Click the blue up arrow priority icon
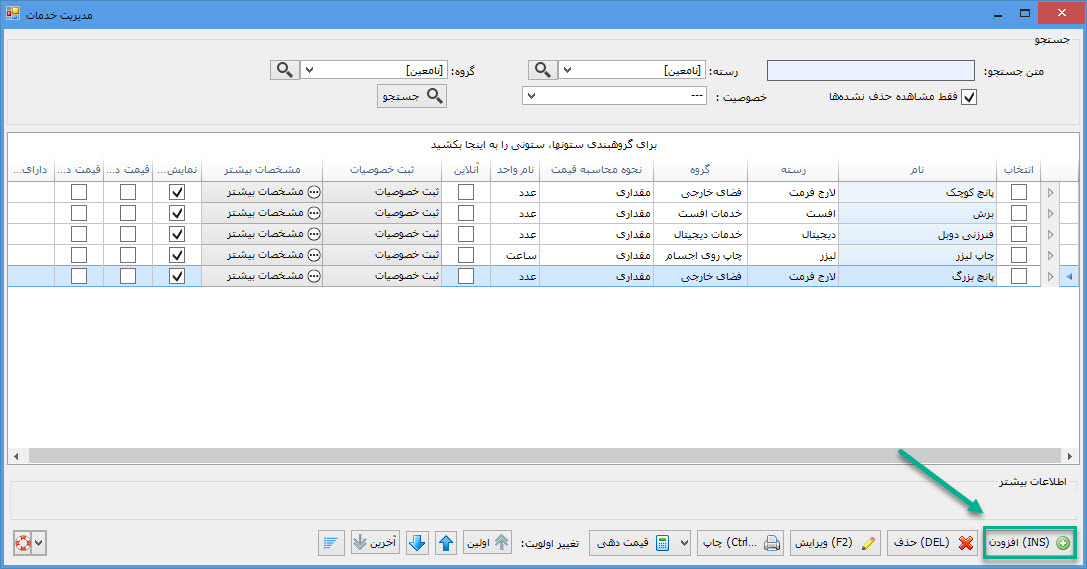This screenshot has width=1087, height=569. click(446, 543)
